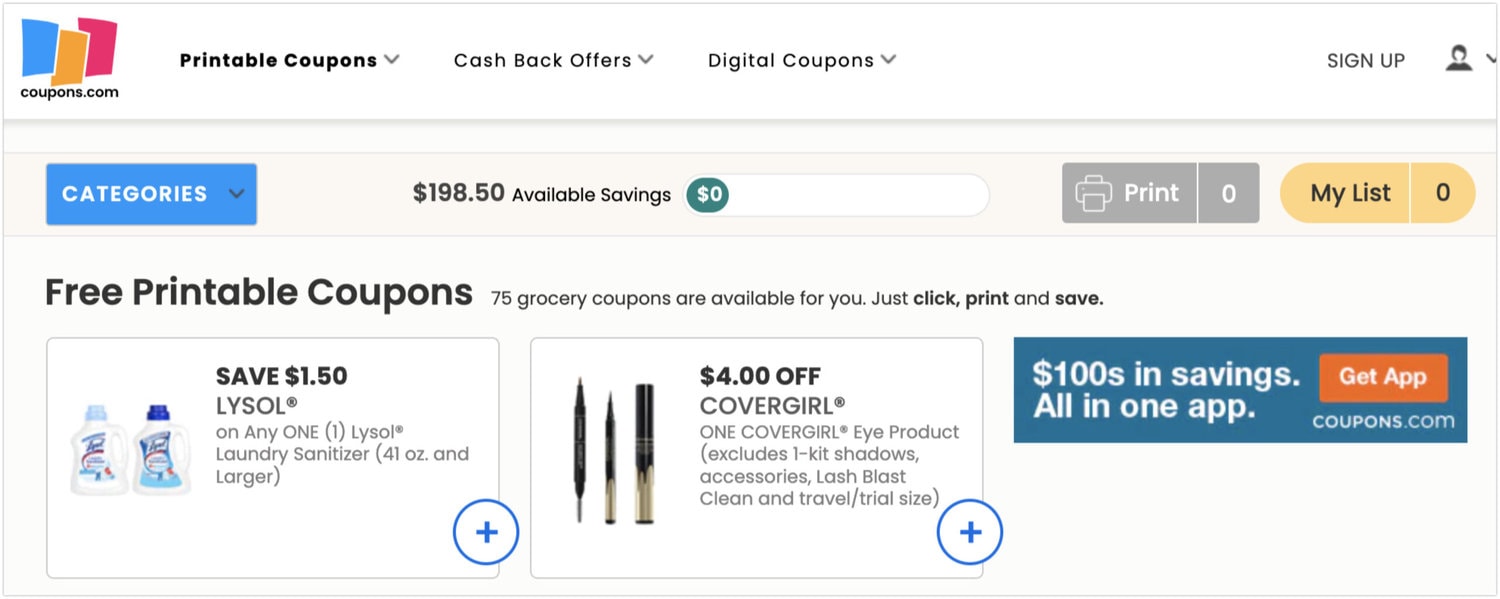Image resolution: width=1500 pixels, height=599 pixels.
Task: Click the green $0 savings badge
Action: click(x=707, y=194)
